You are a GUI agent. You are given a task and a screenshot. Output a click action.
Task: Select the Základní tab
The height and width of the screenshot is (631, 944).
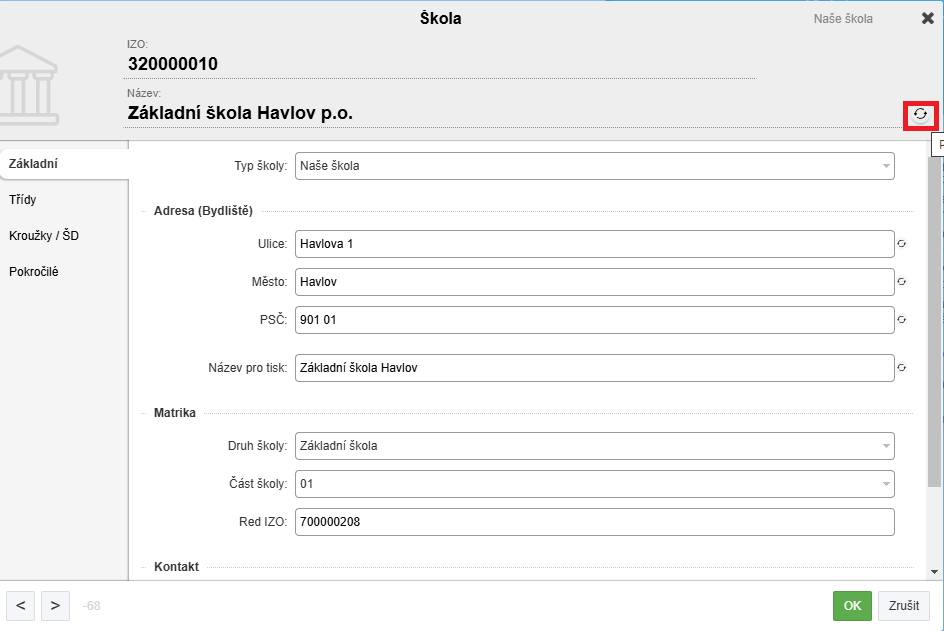tap(64, 164)
